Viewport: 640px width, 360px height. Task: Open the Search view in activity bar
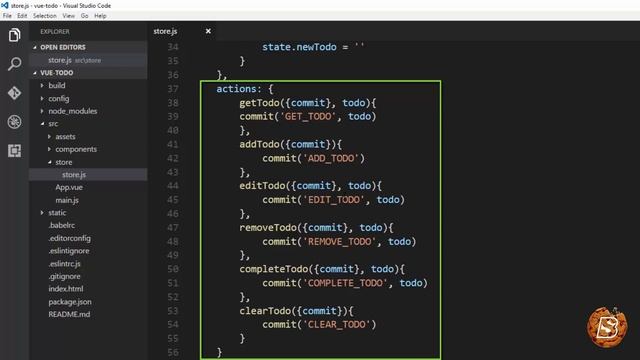coord(14,64)
